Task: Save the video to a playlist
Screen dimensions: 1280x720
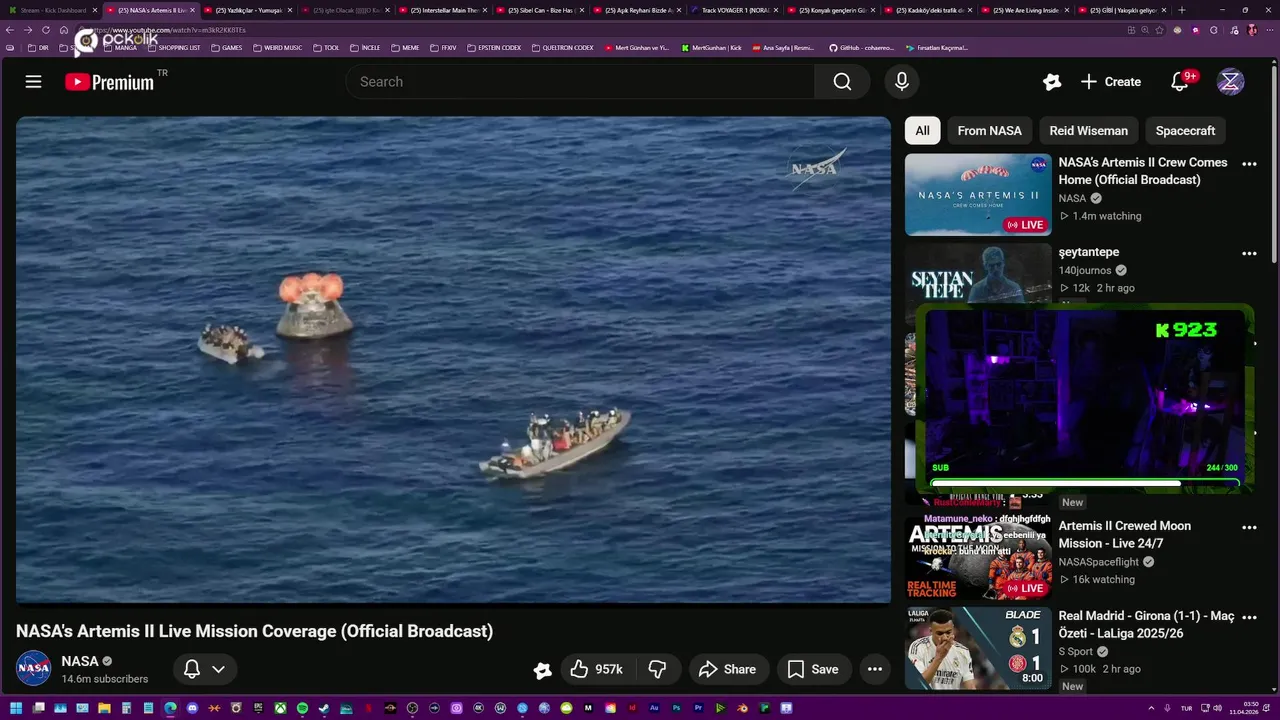Action: pyautogui.click(x=813, y=669)
